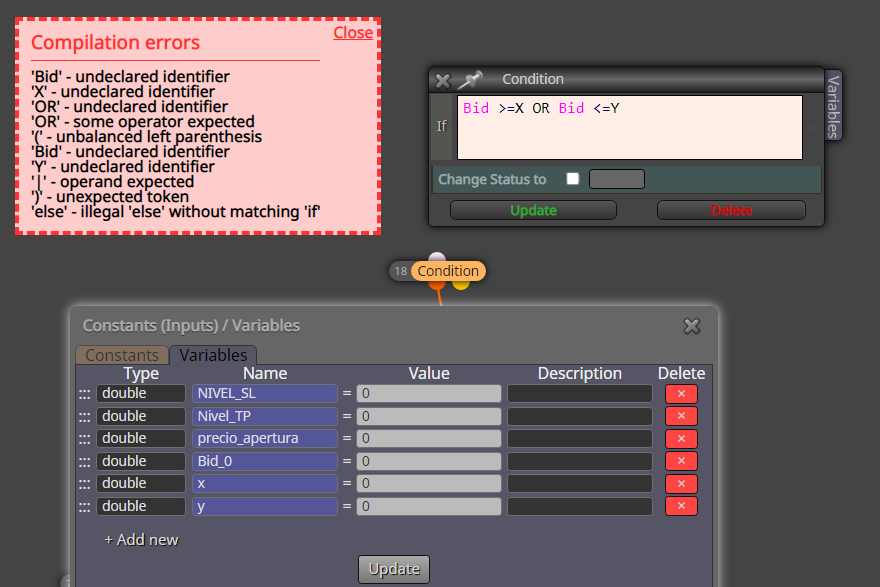Add new variable row
The width and height of the screenshot is (880, 587).
(x=141, y=540)
